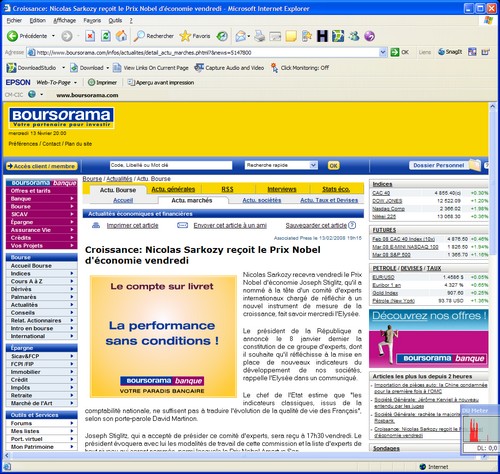Open the Download button dropdown arrow

[x=108, y=68]
